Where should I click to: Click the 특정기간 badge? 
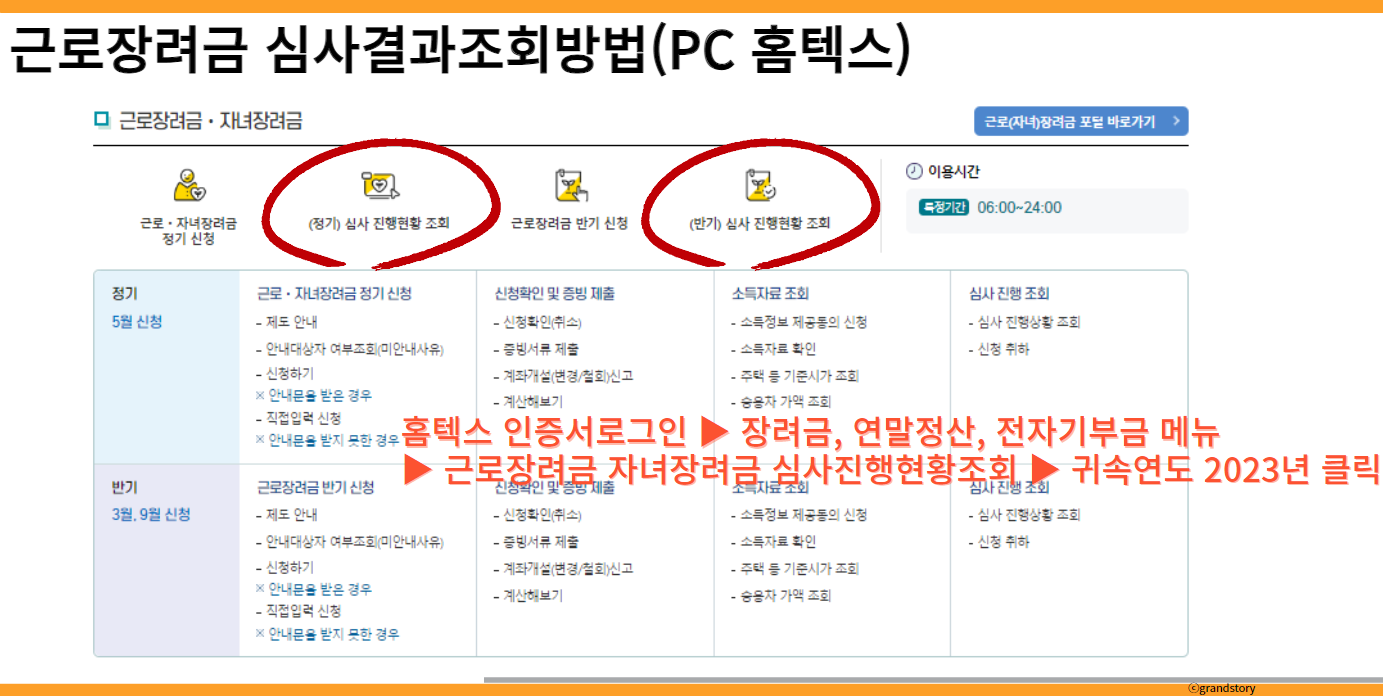coord(944,208)
